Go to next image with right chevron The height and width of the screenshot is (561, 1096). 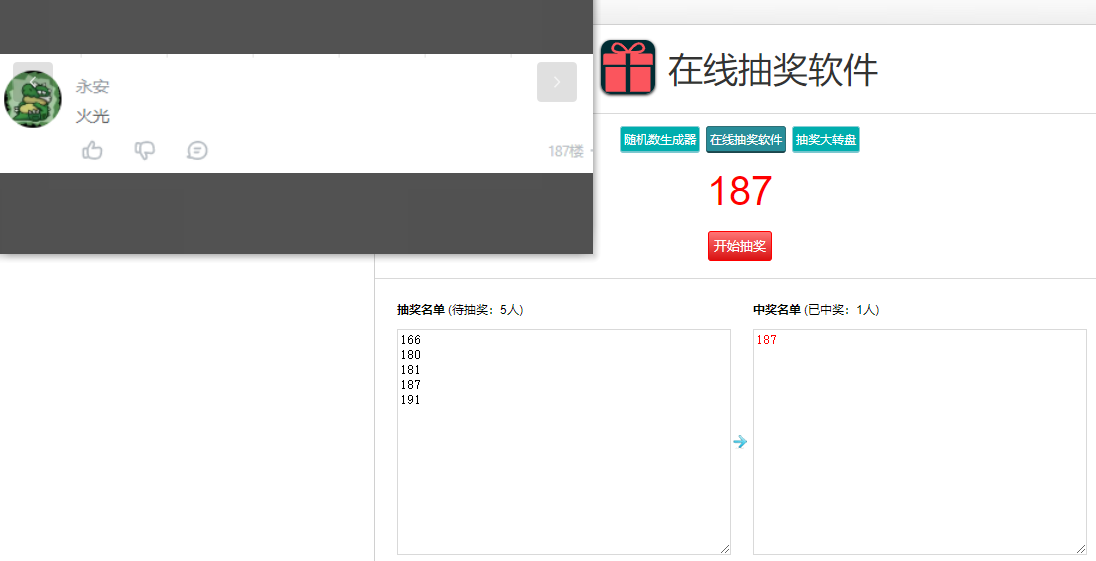[x=557, y=82]
